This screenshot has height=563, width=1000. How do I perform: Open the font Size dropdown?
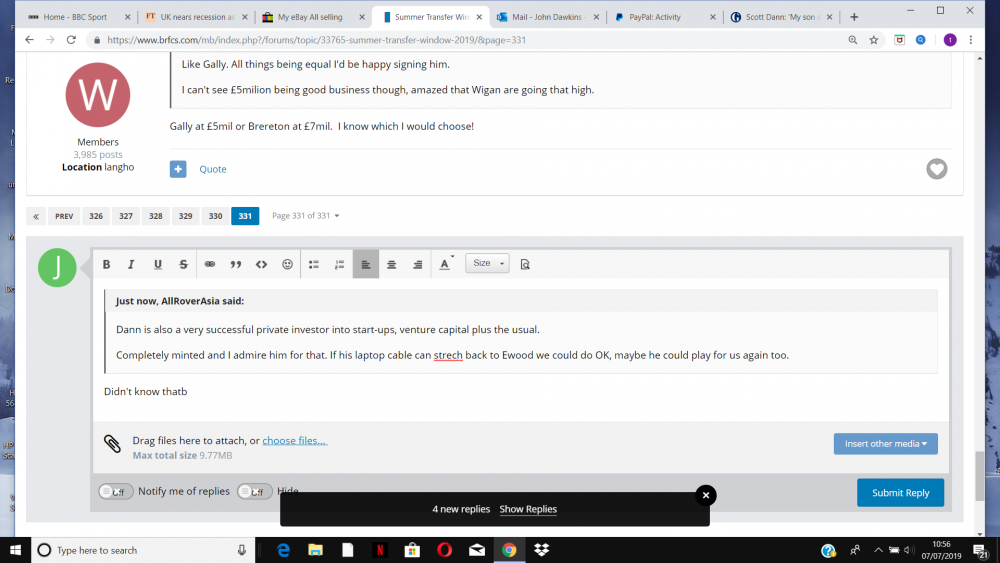[x=489, y=263]
